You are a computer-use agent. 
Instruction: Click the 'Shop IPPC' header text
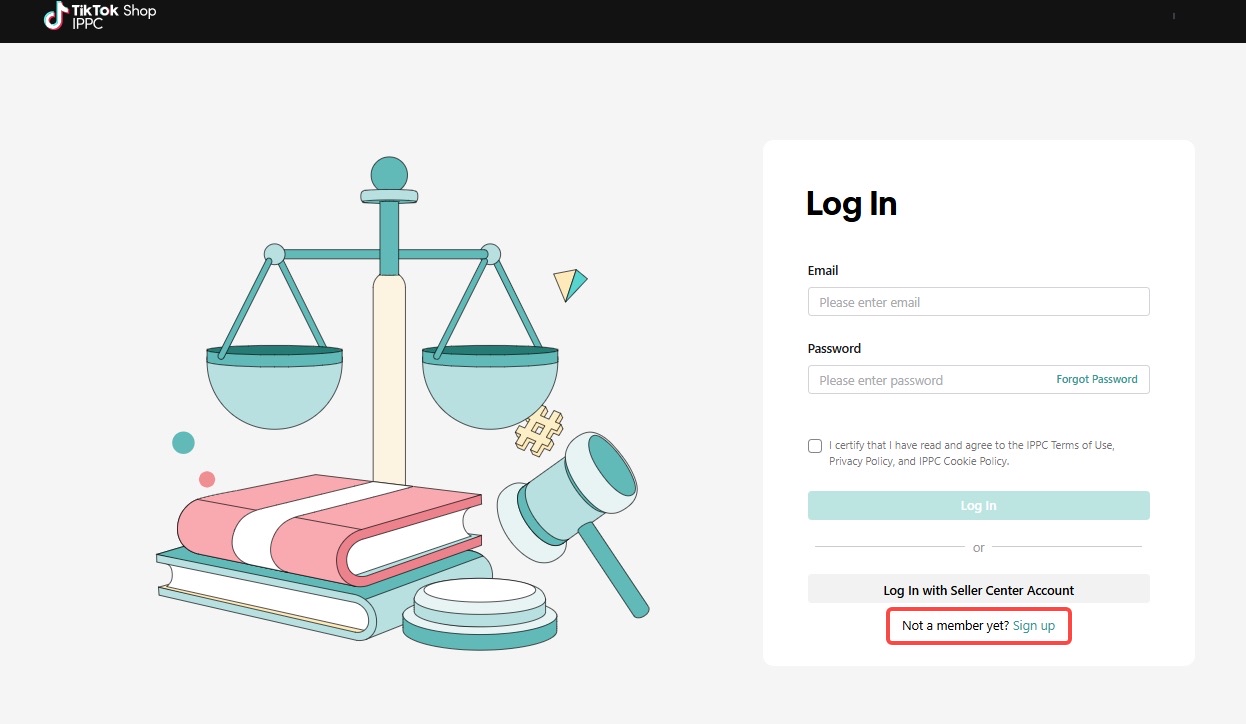tap(113, 17)
